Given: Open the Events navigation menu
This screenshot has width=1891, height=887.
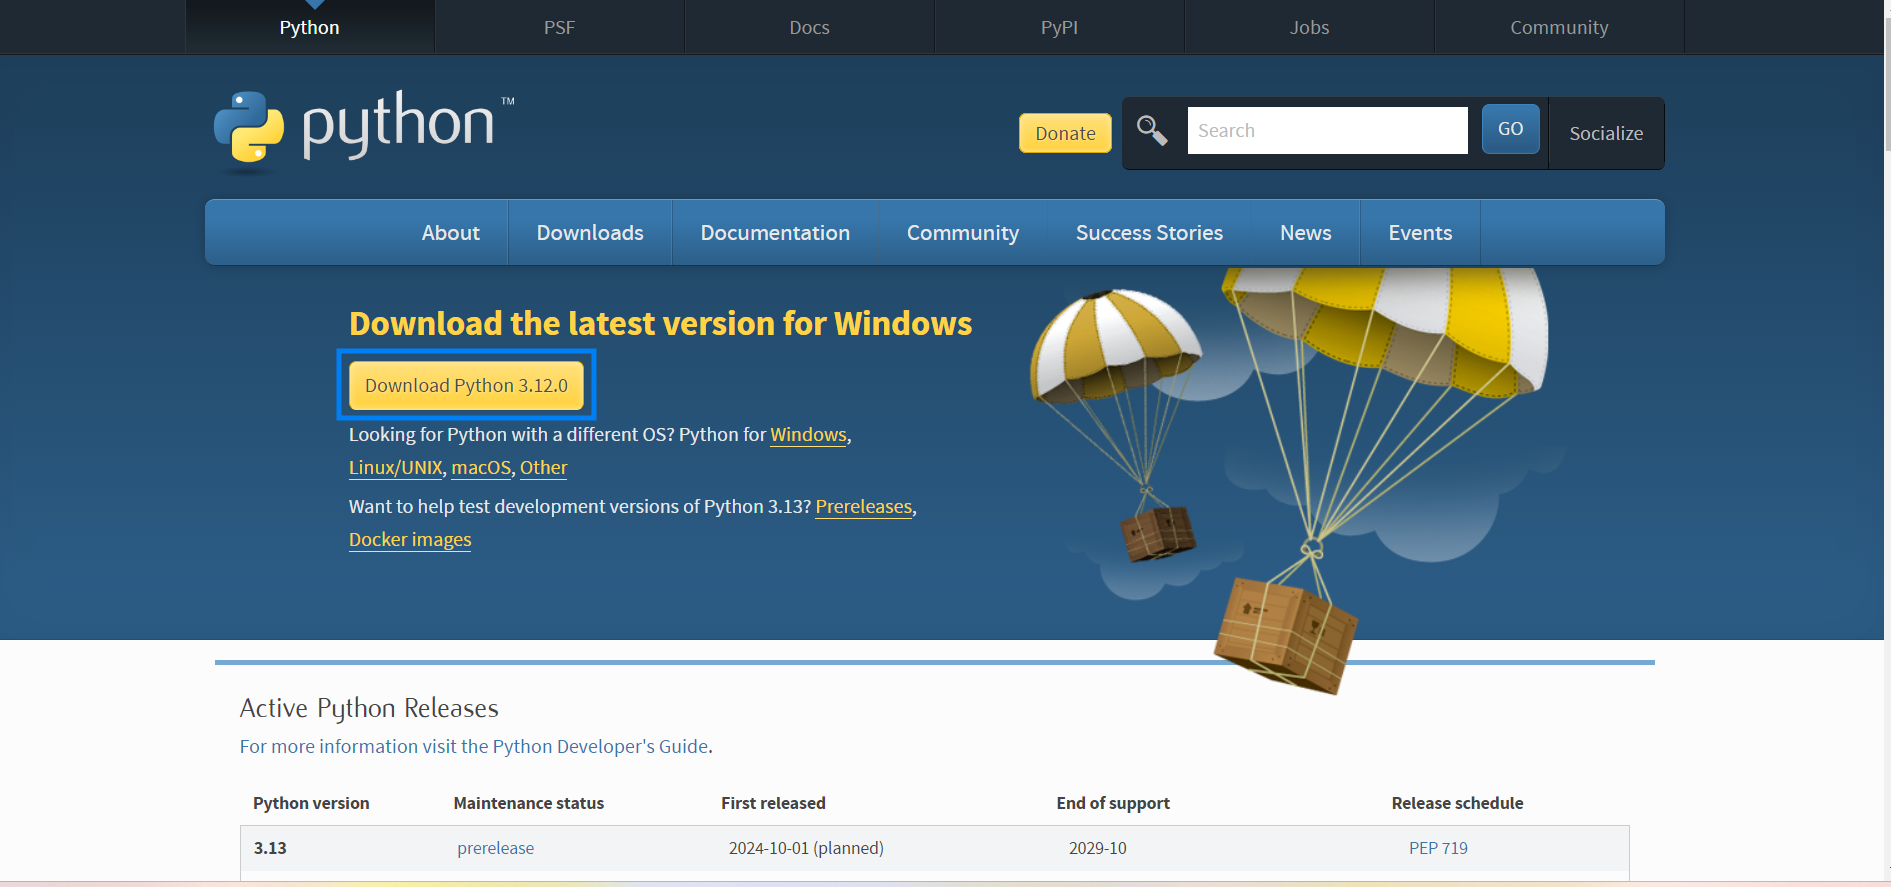Looking at the screenshot, I should (1420, 232).
